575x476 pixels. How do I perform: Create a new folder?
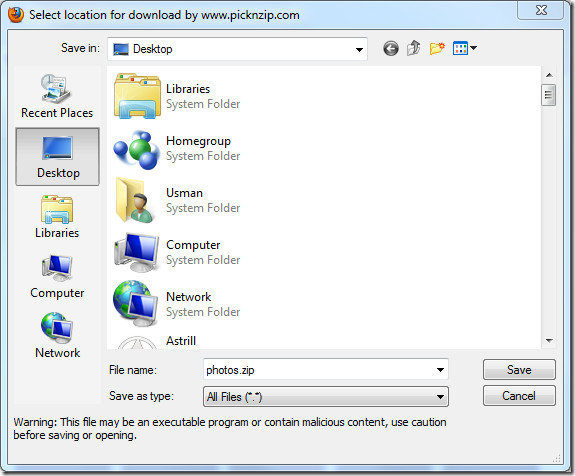(437, 48)
